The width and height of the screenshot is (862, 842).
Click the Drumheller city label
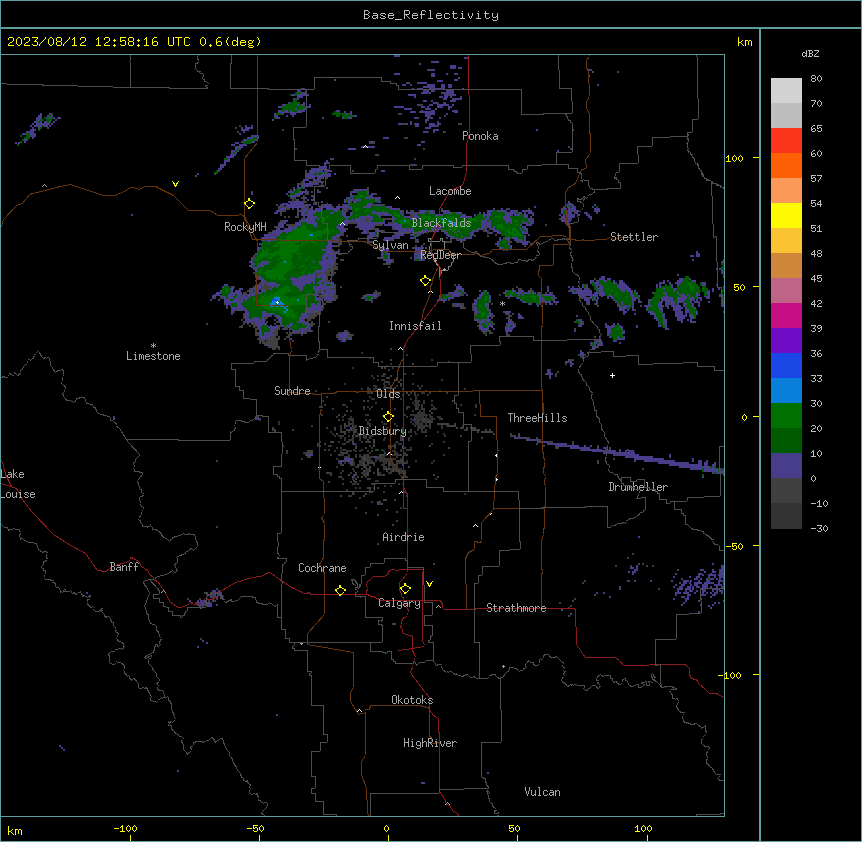pos(638,487)
